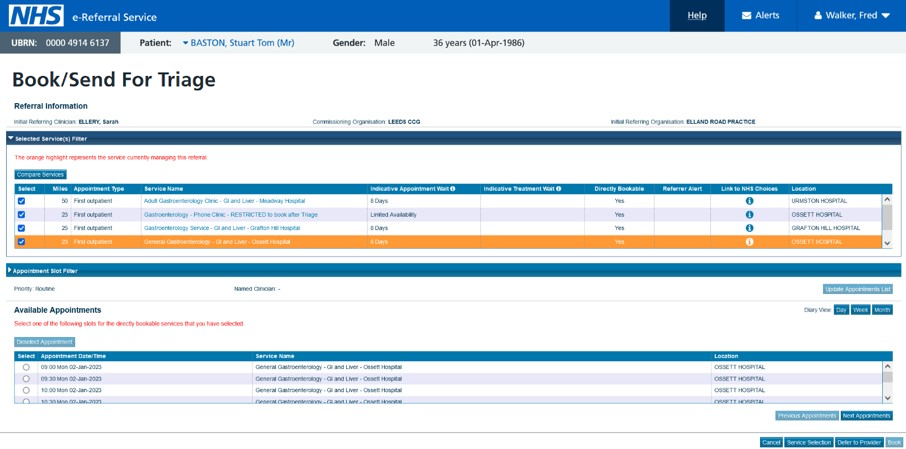
Task: Open NHS Choices info in orange Ossett row
Action: pyautogui.click(x=749, y=242)
